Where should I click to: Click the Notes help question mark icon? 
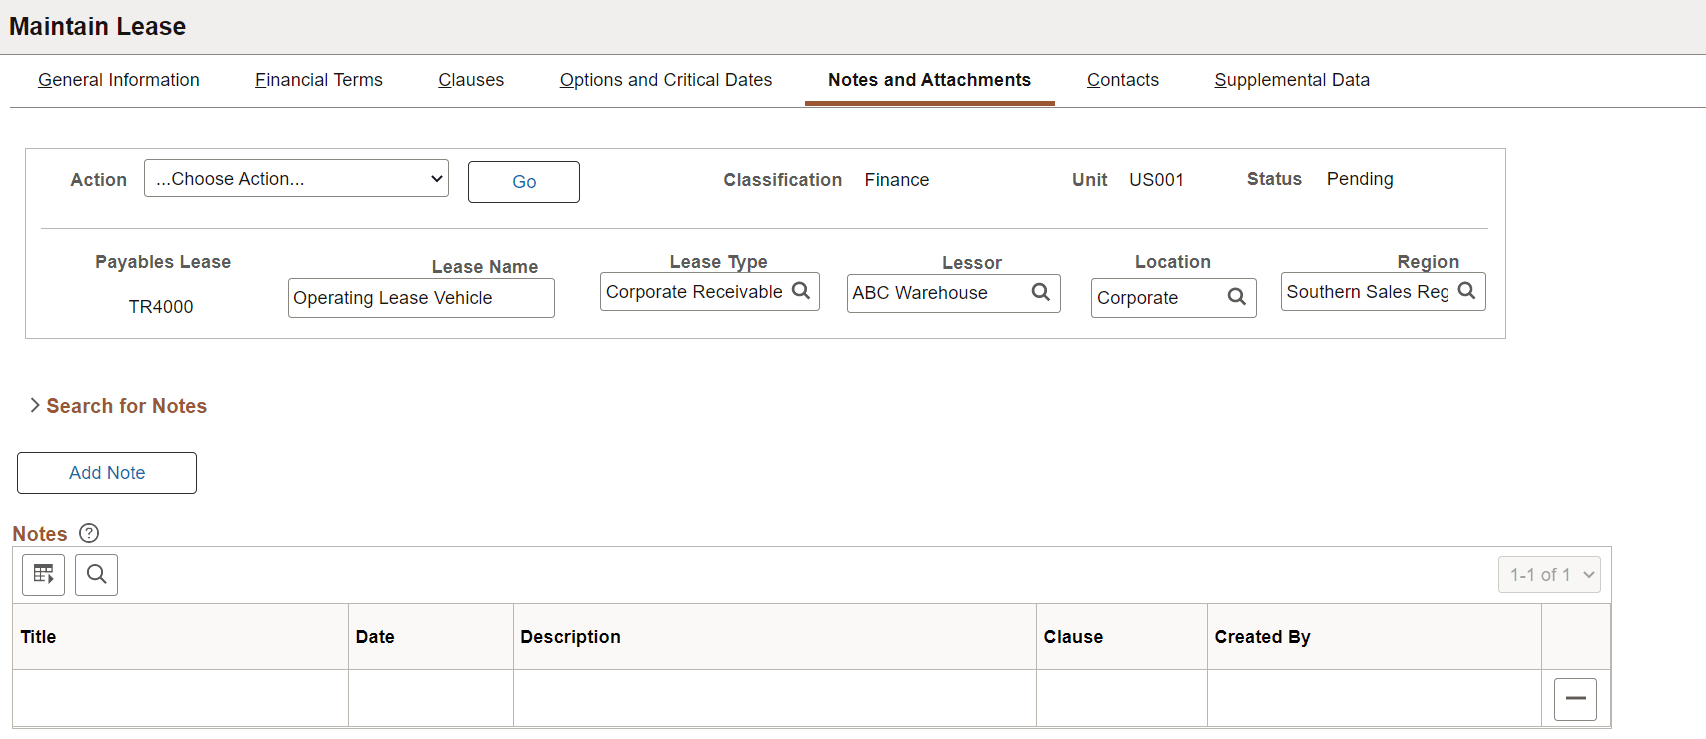coord(89,533)
